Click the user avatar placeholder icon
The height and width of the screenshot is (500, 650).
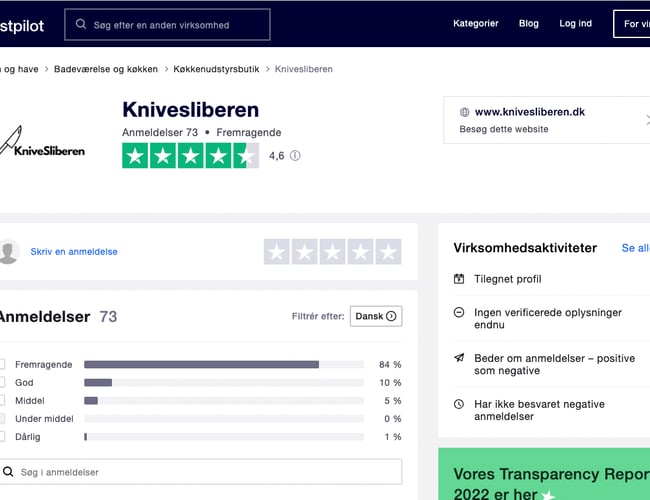coord(8,251)
